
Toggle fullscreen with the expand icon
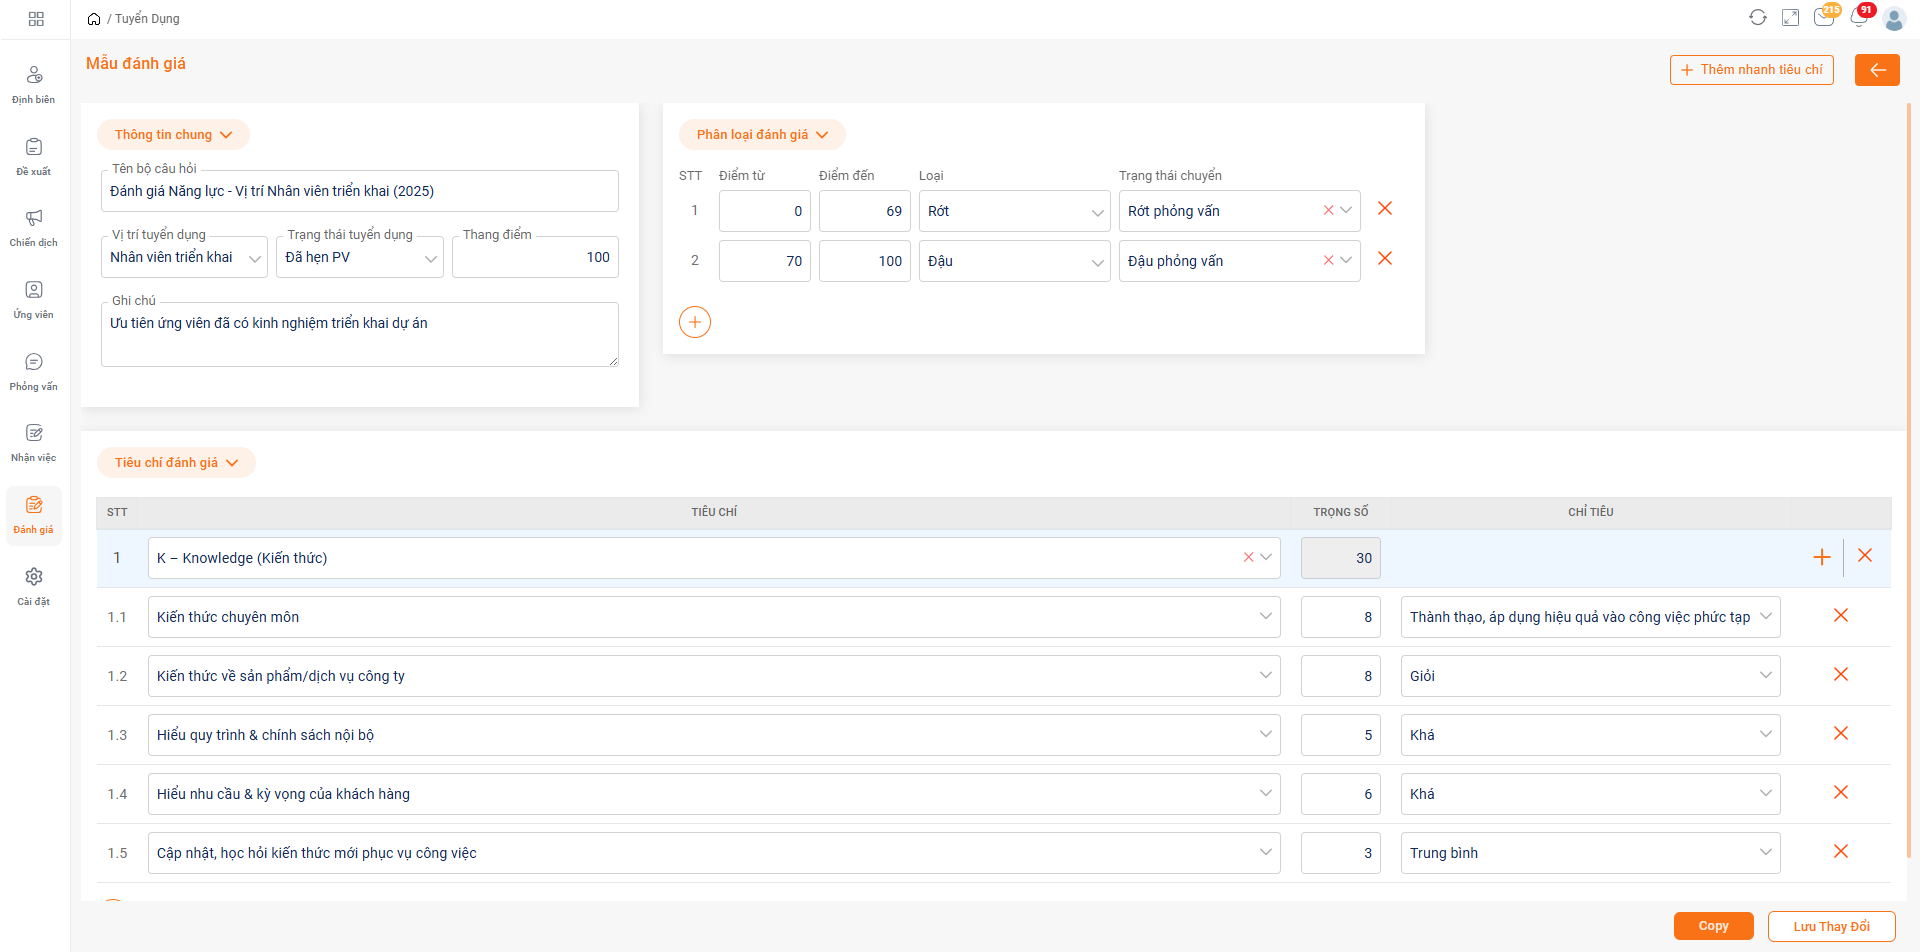click(1790, 18)
